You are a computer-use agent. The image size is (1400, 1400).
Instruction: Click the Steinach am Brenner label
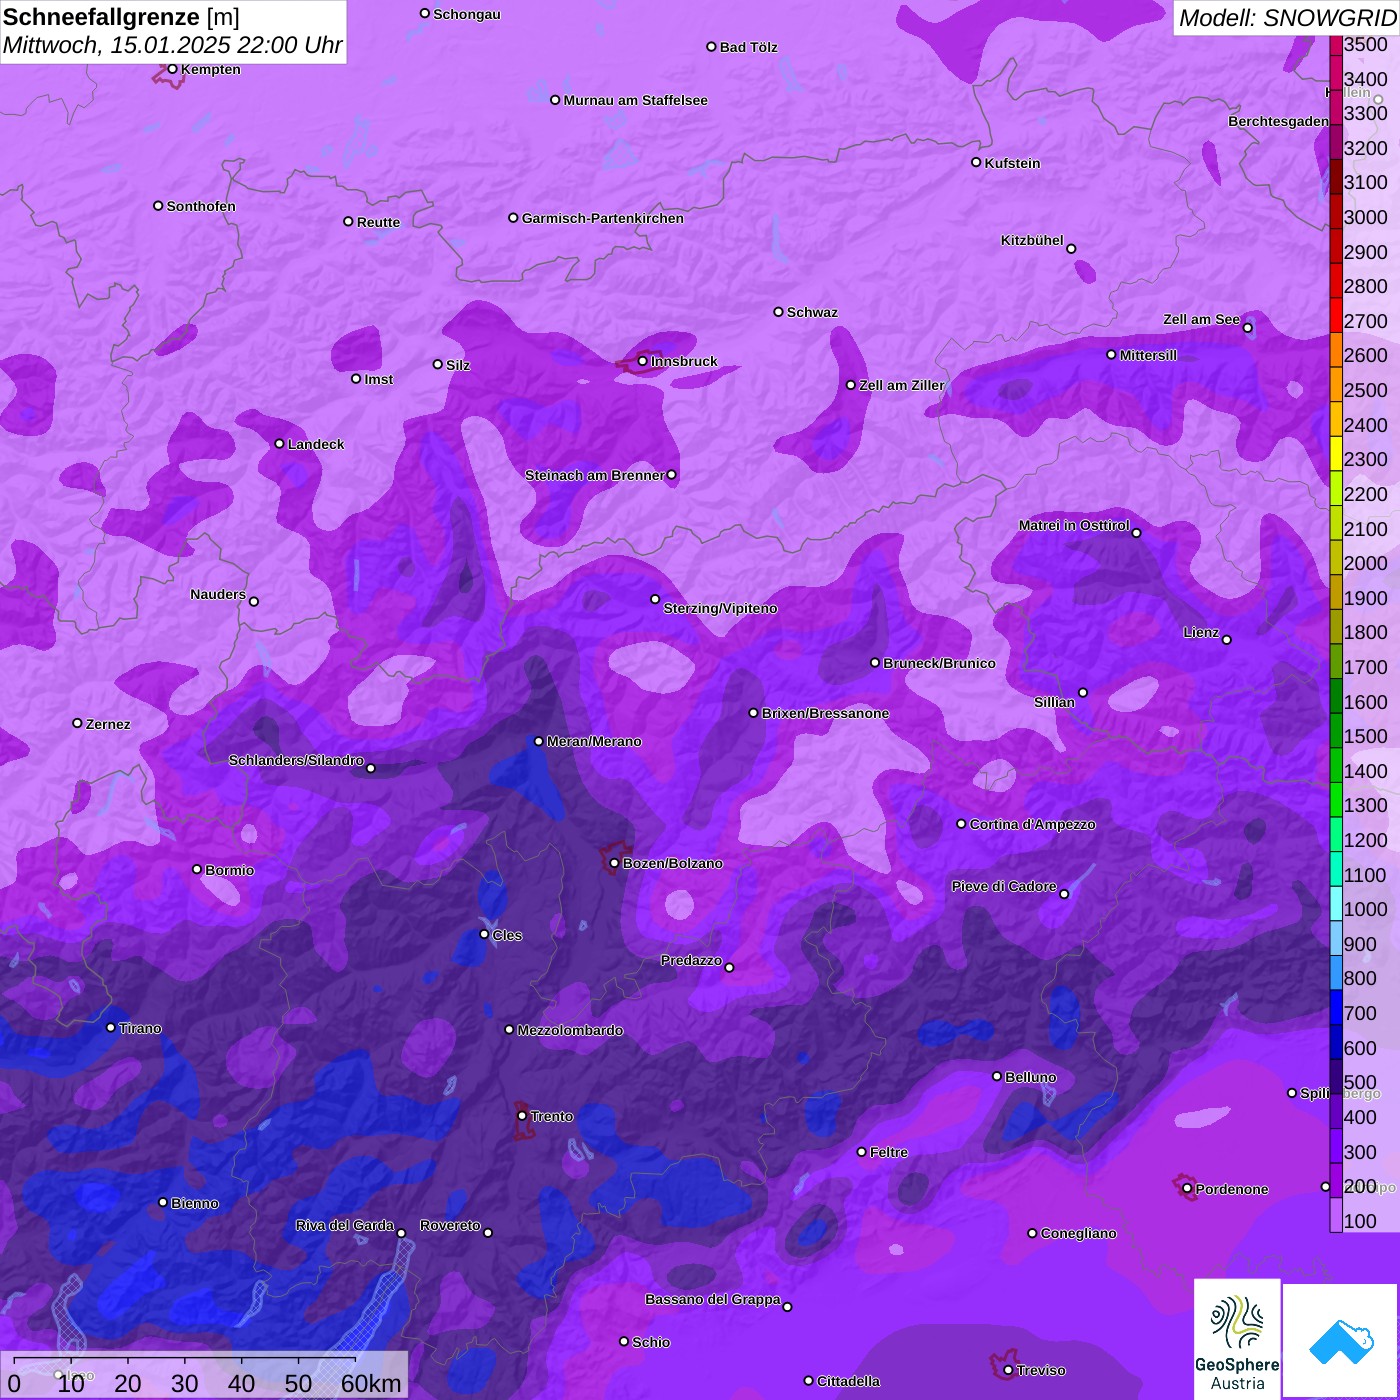[594, 475]
